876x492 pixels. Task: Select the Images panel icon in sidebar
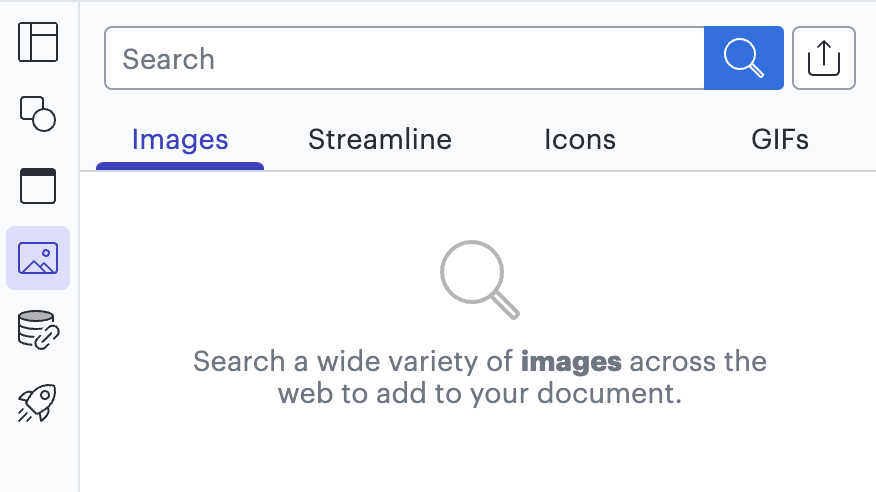[x=38, y=258]
